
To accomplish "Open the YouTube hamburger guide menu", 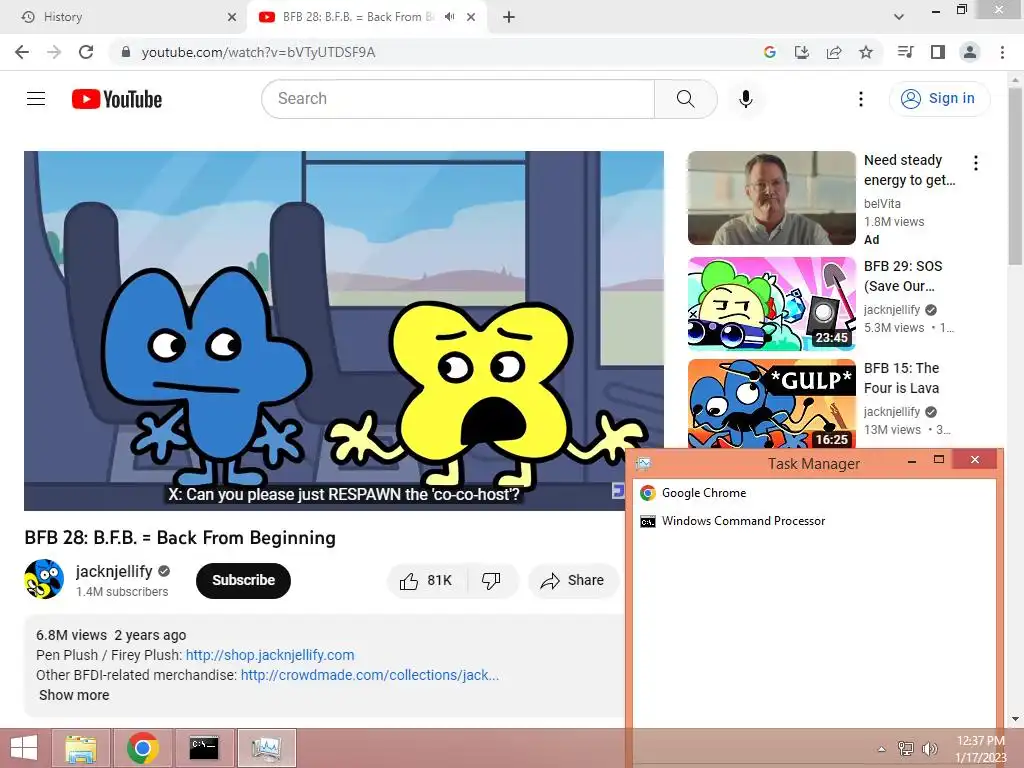I will (x=36, y=99).
